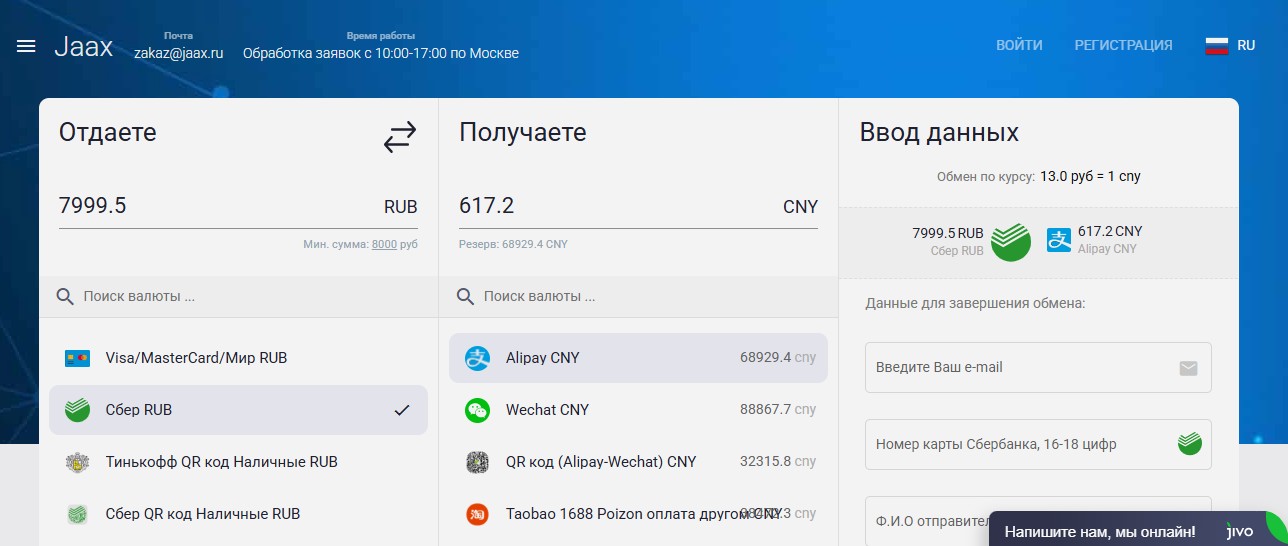The height and width of the screenshot is (546, 1288).
Task: Click search magnifier icon in Отдаете column
Action: pyautogui.click(x=65, y=297)
